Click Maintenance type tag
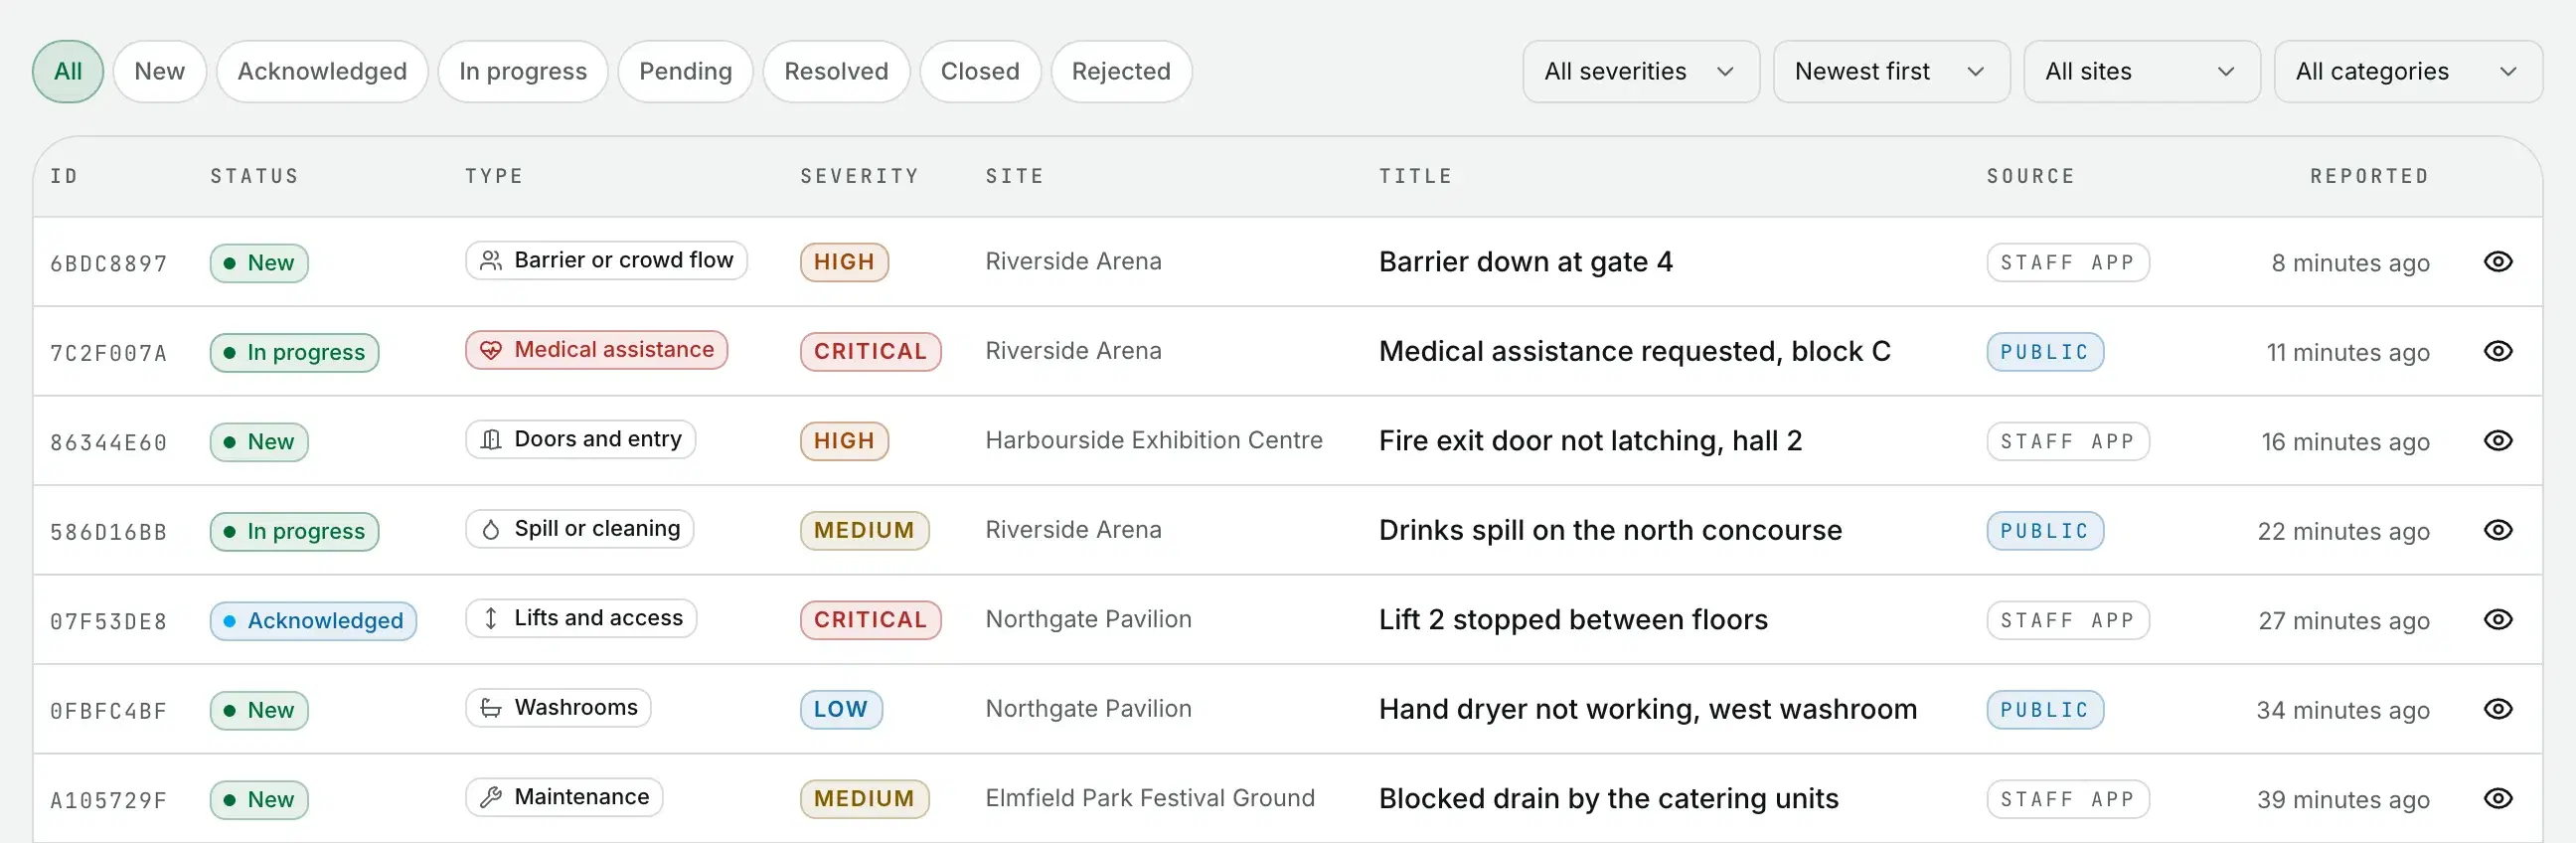The height and width of the screenshot is (843, 2576). [564, 798]
